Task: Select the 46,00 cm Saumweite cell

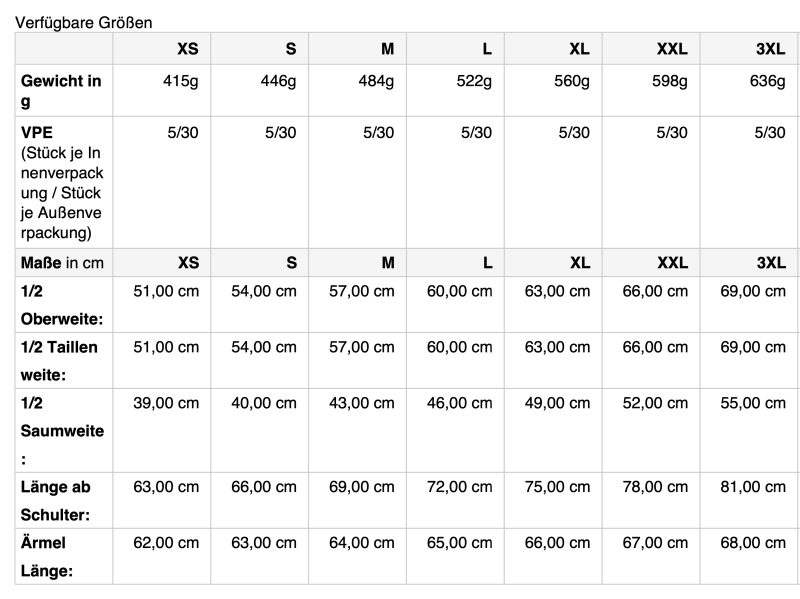Action: pos(460,402)
